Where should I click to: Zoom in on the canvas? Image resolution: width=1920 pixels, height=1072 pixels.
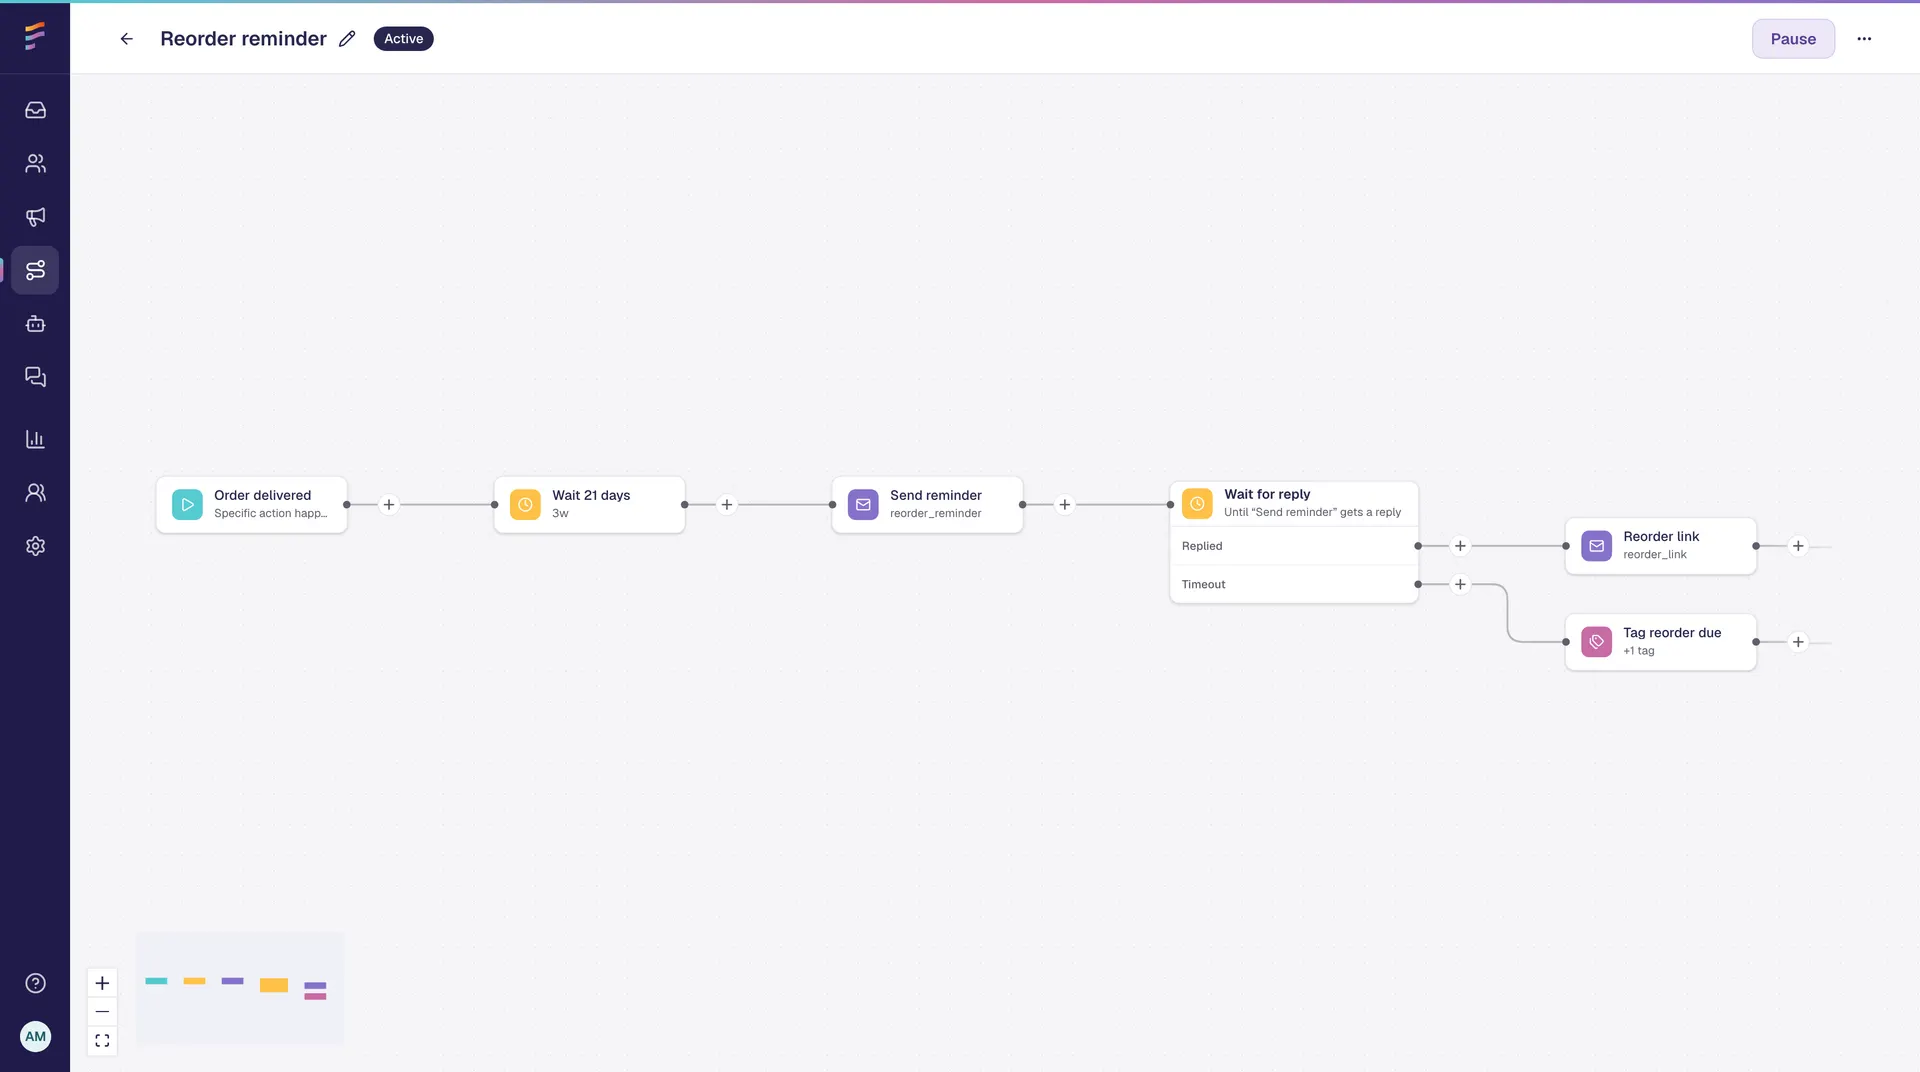pyautogui.click(x=102, y=983)
